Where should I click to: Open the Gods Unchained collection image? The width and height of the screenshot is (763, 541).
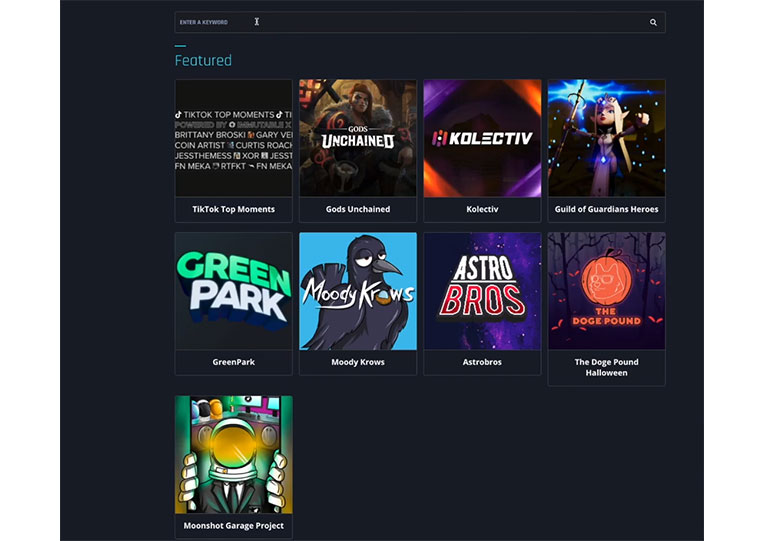coord(358,138)
